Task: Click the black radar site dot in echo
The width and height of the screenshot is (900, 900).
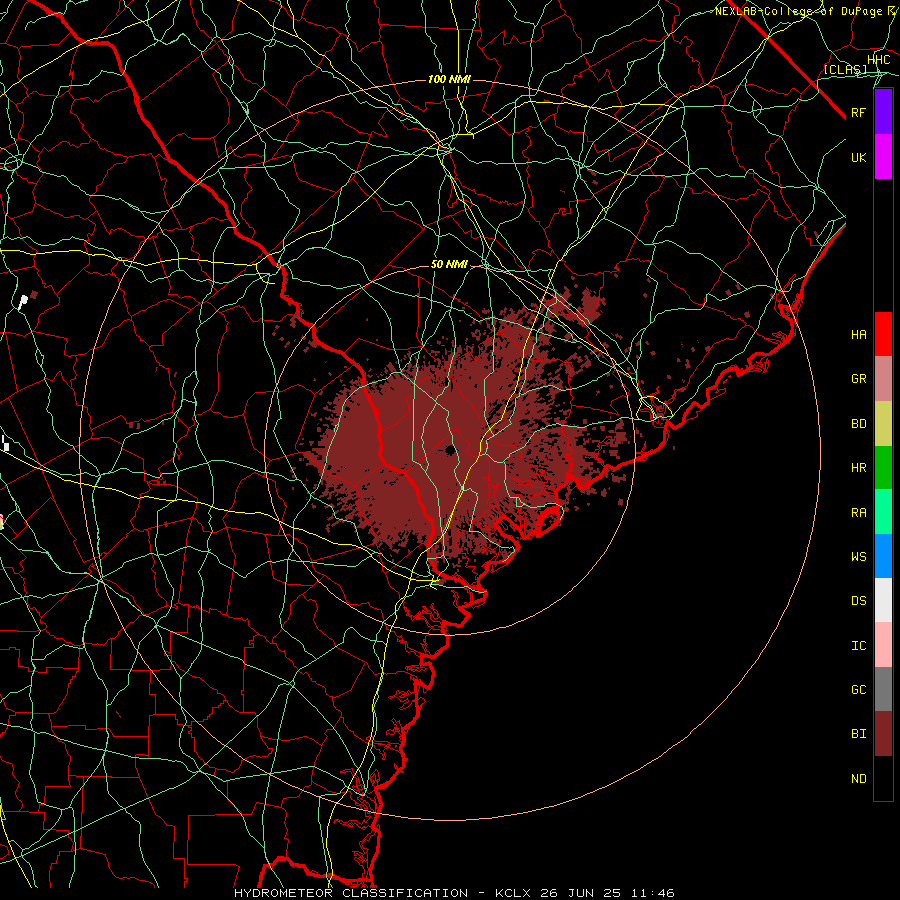Action: (x=449, y=449)
